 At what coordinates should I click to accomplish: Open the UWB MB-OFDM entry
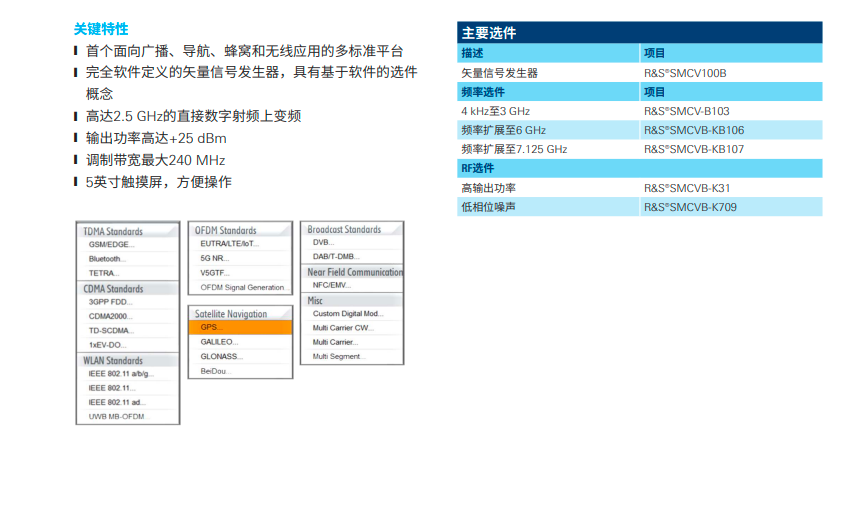[x=116, y=416]
